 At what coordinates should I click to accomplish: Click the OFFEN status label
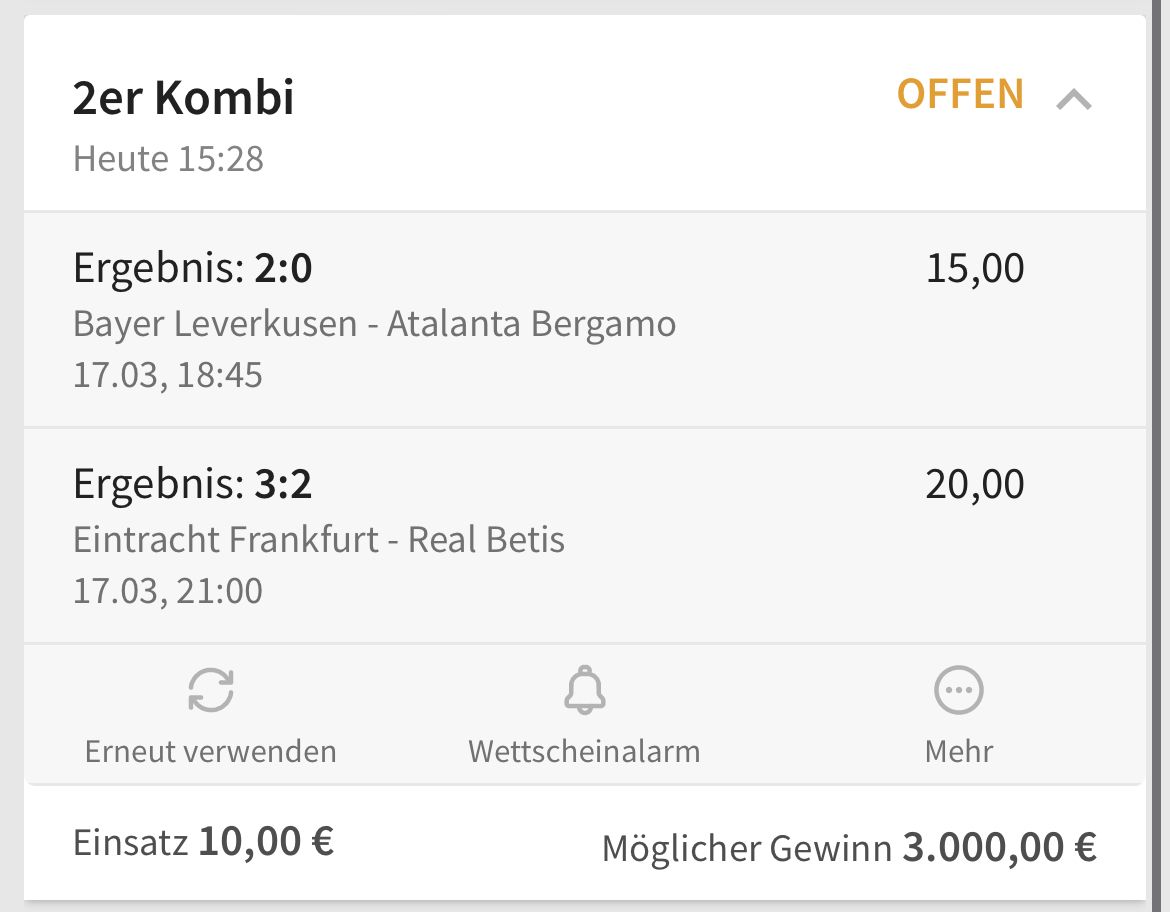(x=960, y=94)
